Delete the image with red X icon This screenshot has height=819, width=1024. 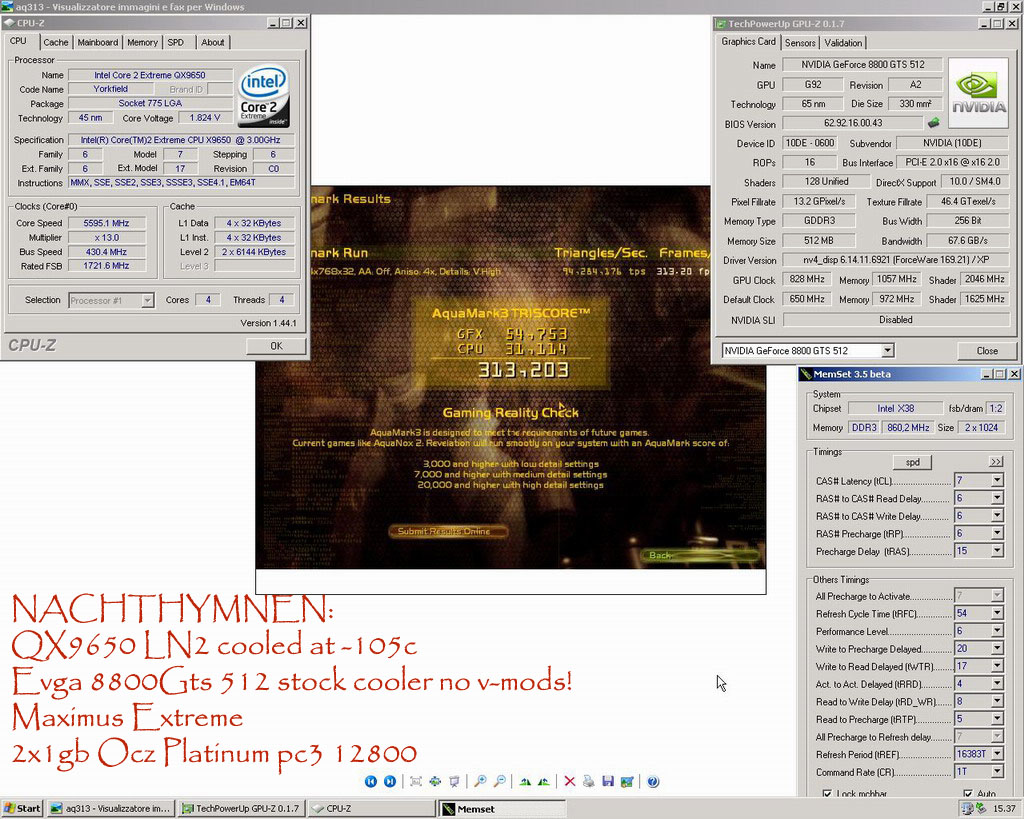coord(569,782)
